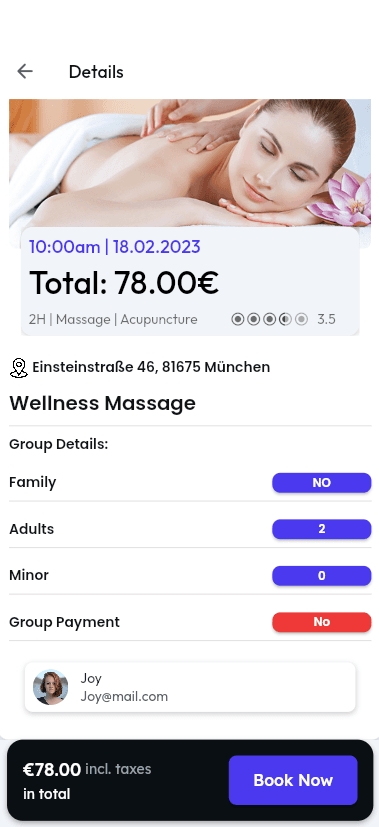Tap the Details page title
Image resolution: width=379 pixels, height=827 pixels.
(x=96, y=72)
